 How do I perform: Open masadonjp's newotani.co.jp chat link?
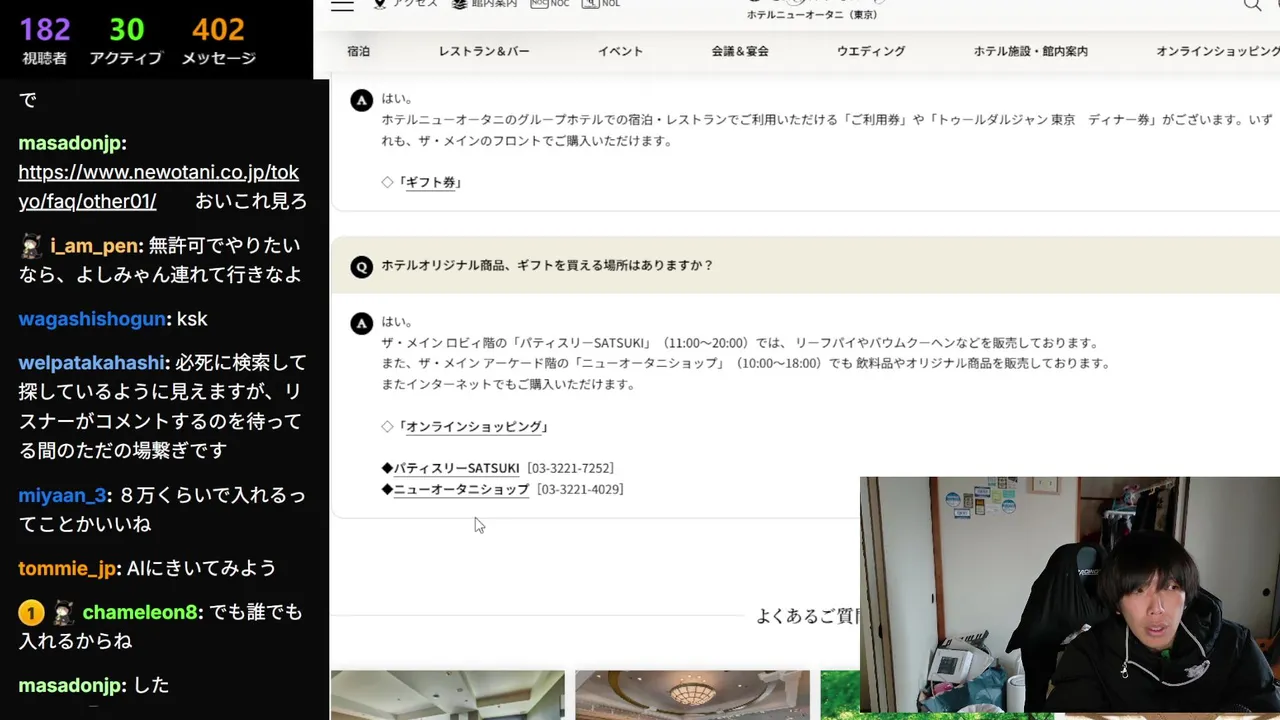158,186
